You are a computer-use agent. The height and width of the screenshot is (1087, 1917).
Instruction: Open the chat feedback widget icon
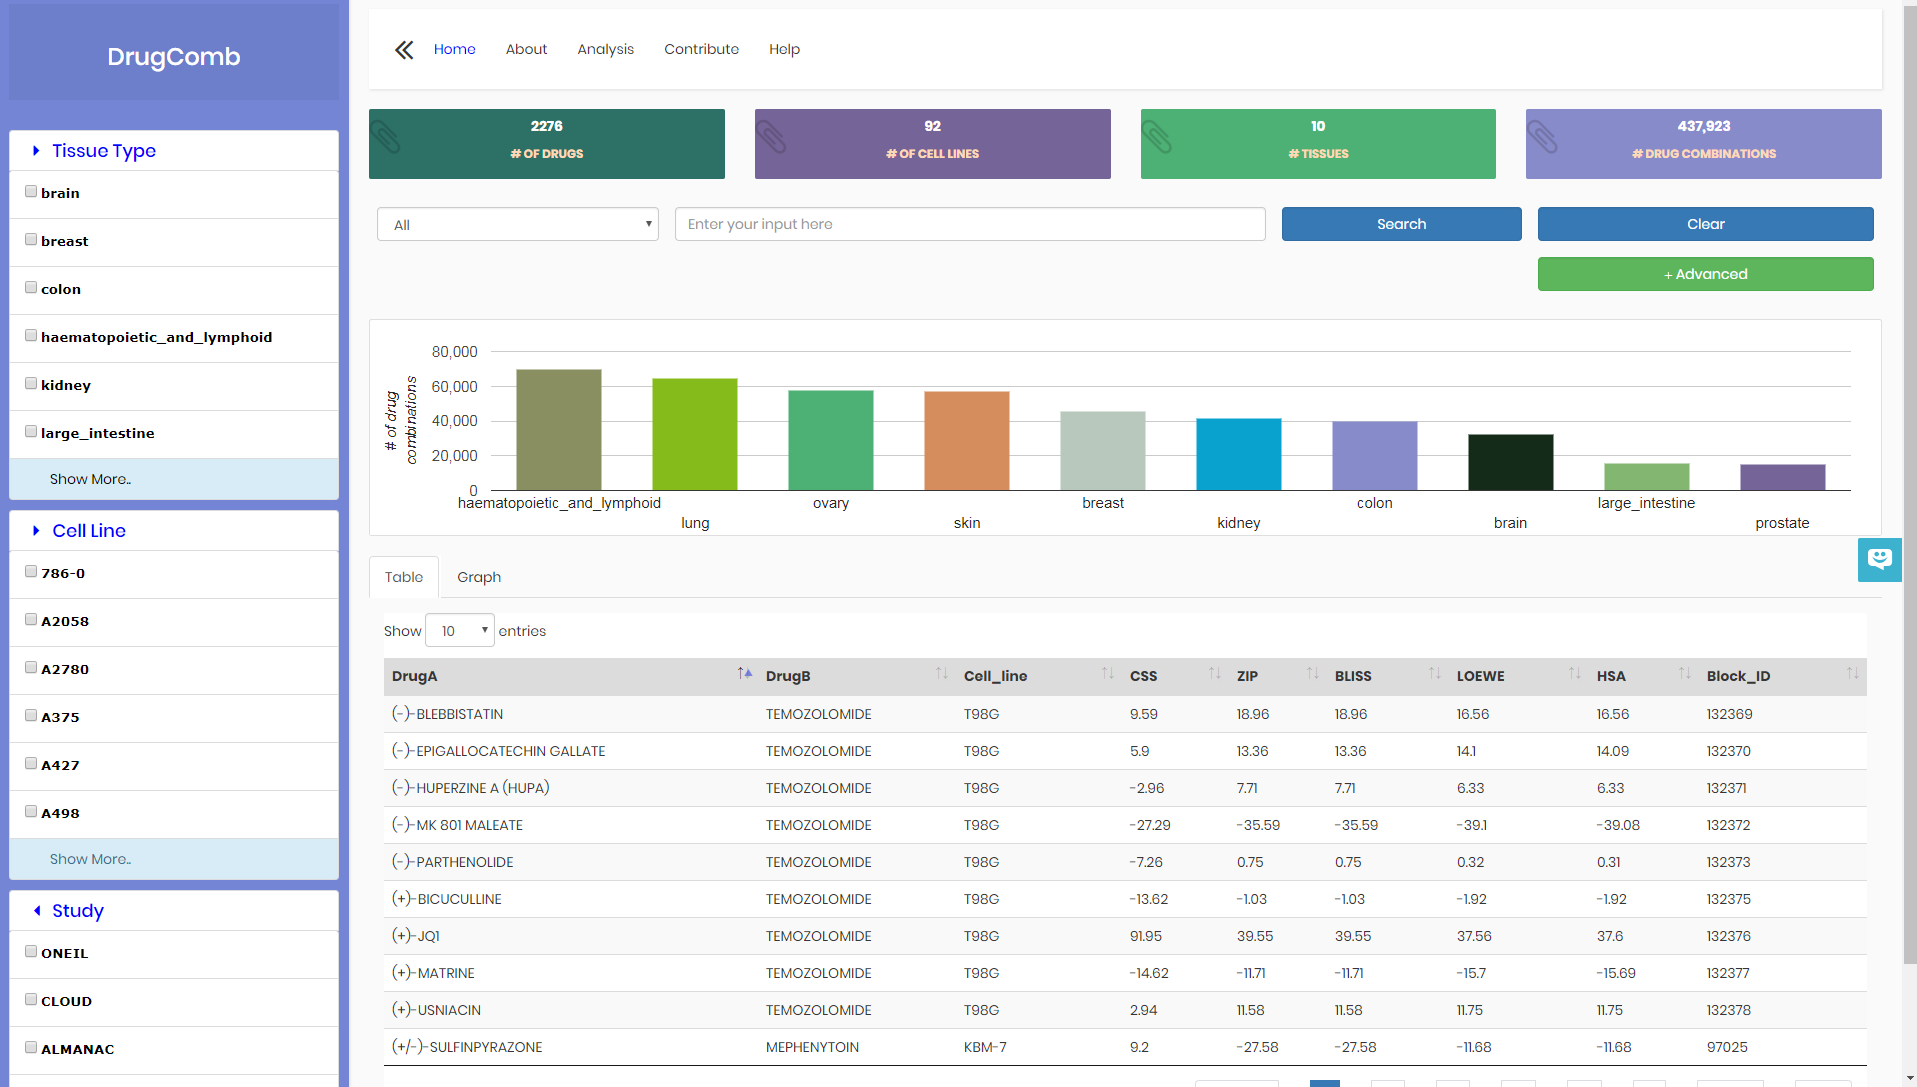[1879, 559]
